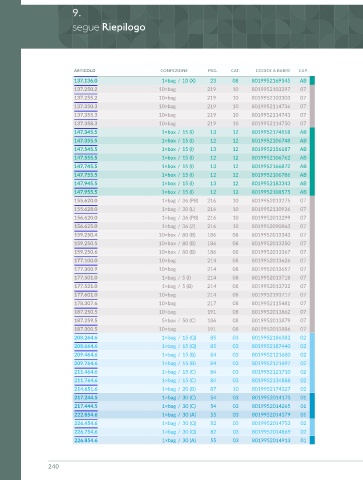Open article link 187.300.5
This screenshot has height=480, width=363.
(86, 329)
